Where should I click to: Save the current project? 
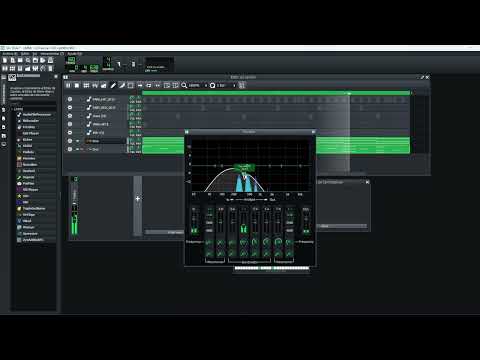tap(35, 60)
